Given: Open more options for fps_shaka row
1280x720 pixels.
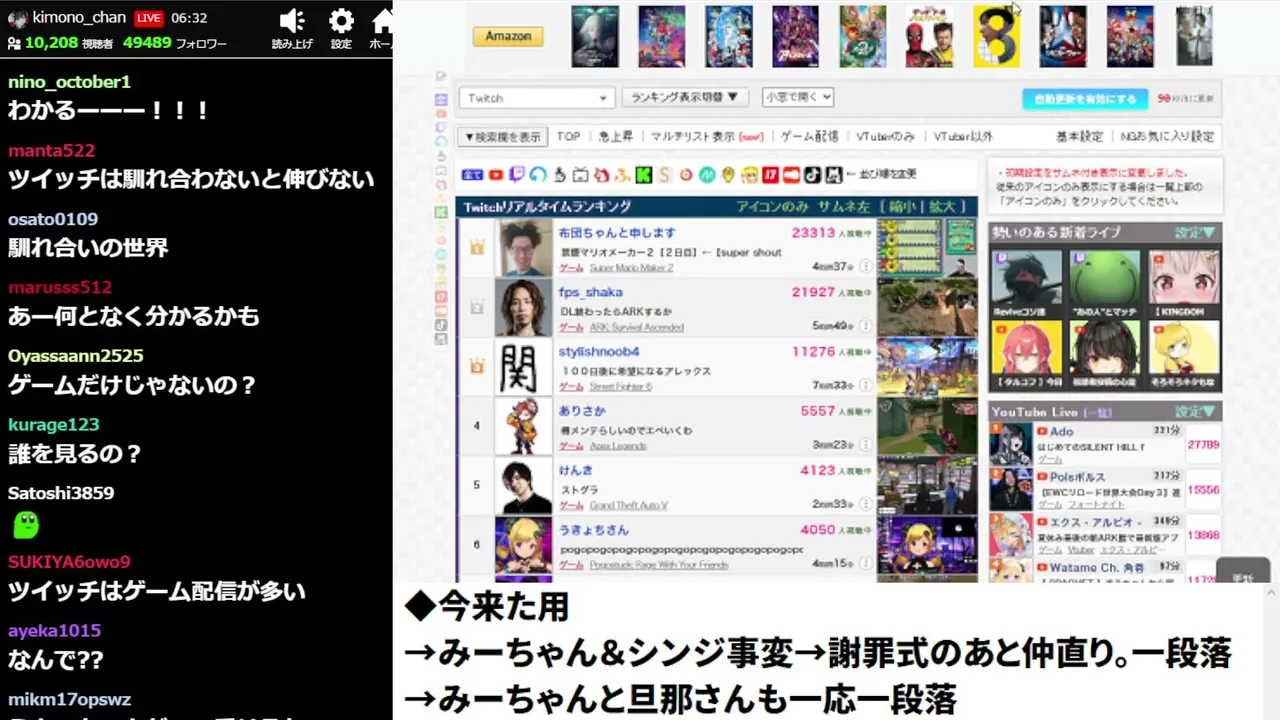Looking at the screenshot, I should pyautogui.click(x=866, y=326).
